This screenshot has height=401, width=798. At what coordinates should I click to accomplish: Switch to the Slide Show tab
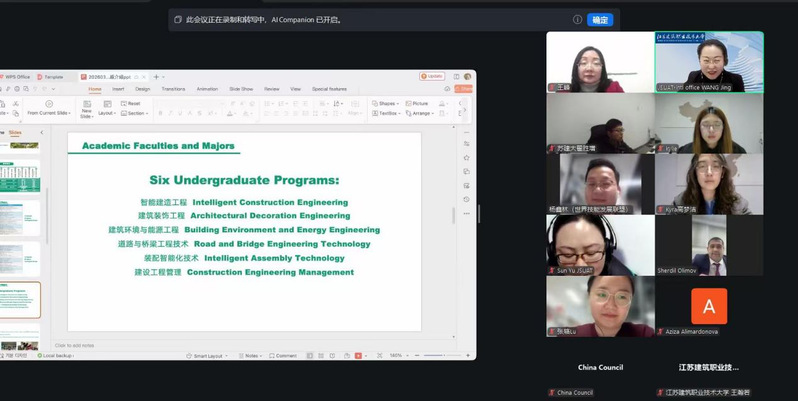click(x=240, y=89)
